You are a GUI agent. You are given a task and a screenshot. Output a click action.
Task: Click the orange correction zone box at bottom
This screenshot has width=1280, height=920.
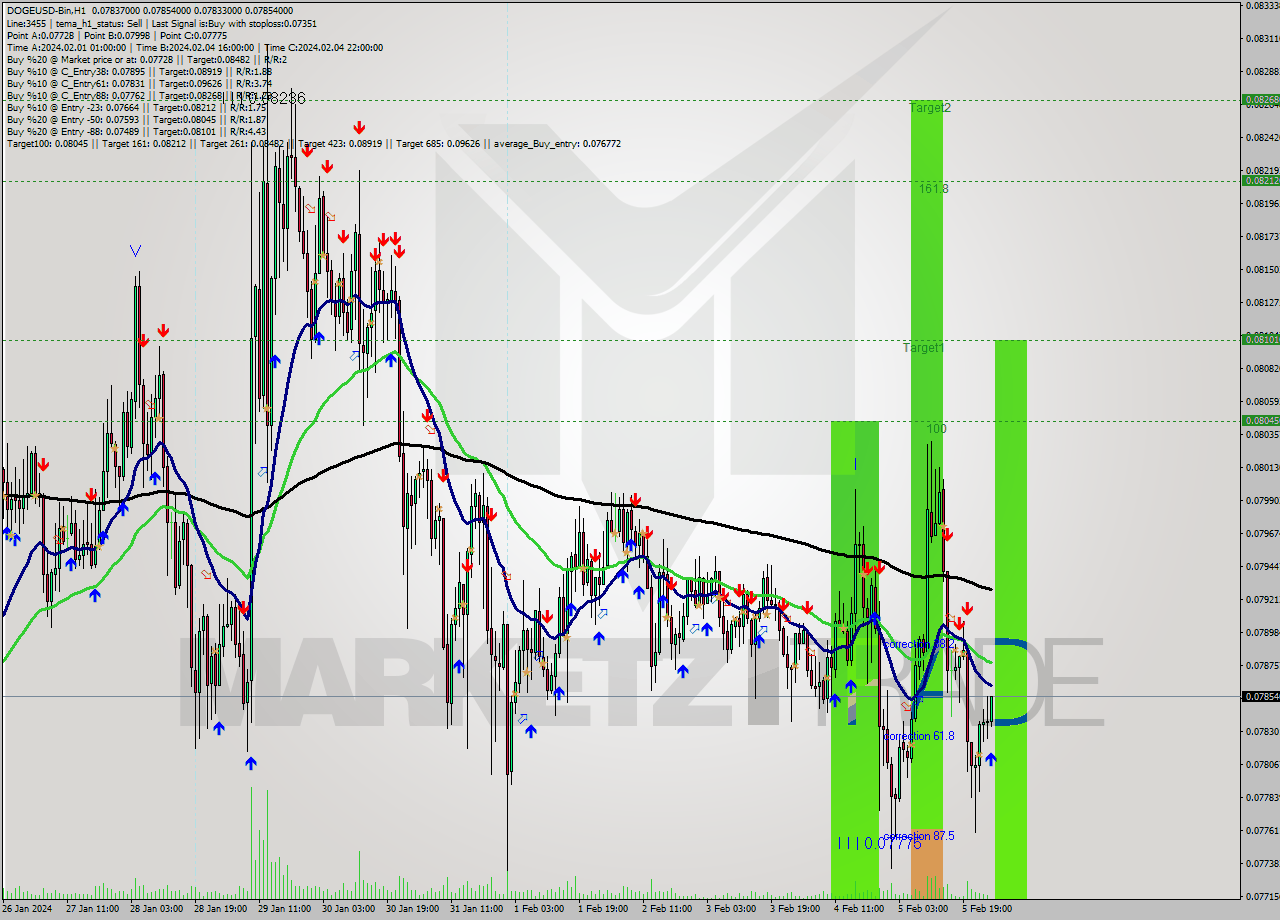(926, 865)
